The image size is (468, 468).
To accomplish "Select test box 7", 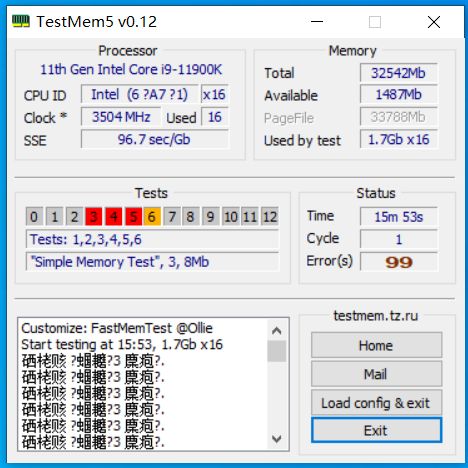I will click(172, 217).
